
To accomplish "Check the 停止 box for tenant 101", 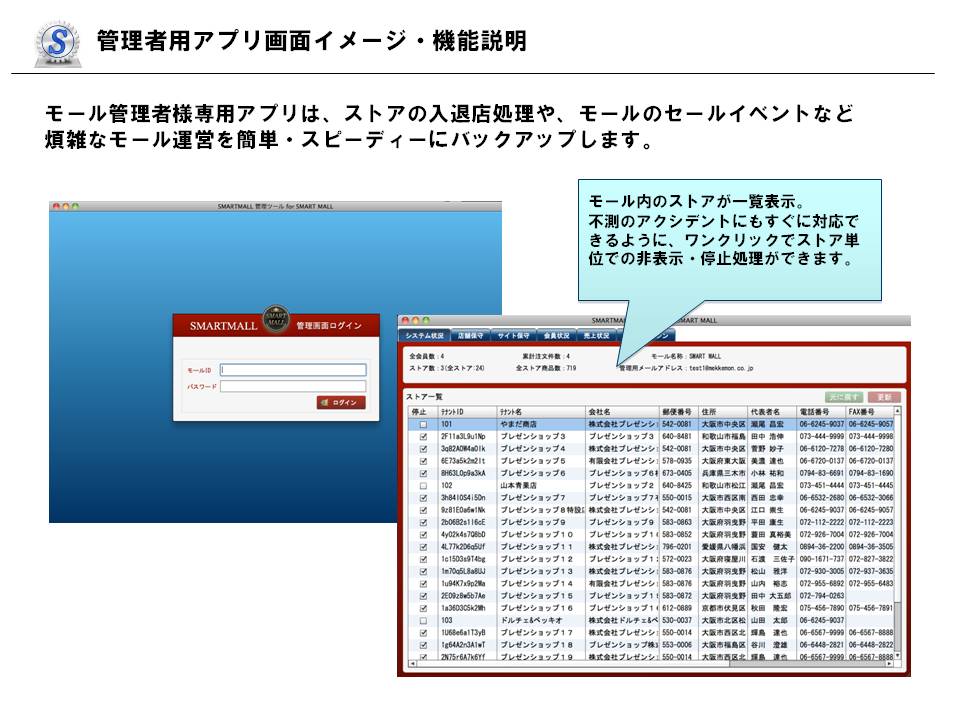I will 423,424.
